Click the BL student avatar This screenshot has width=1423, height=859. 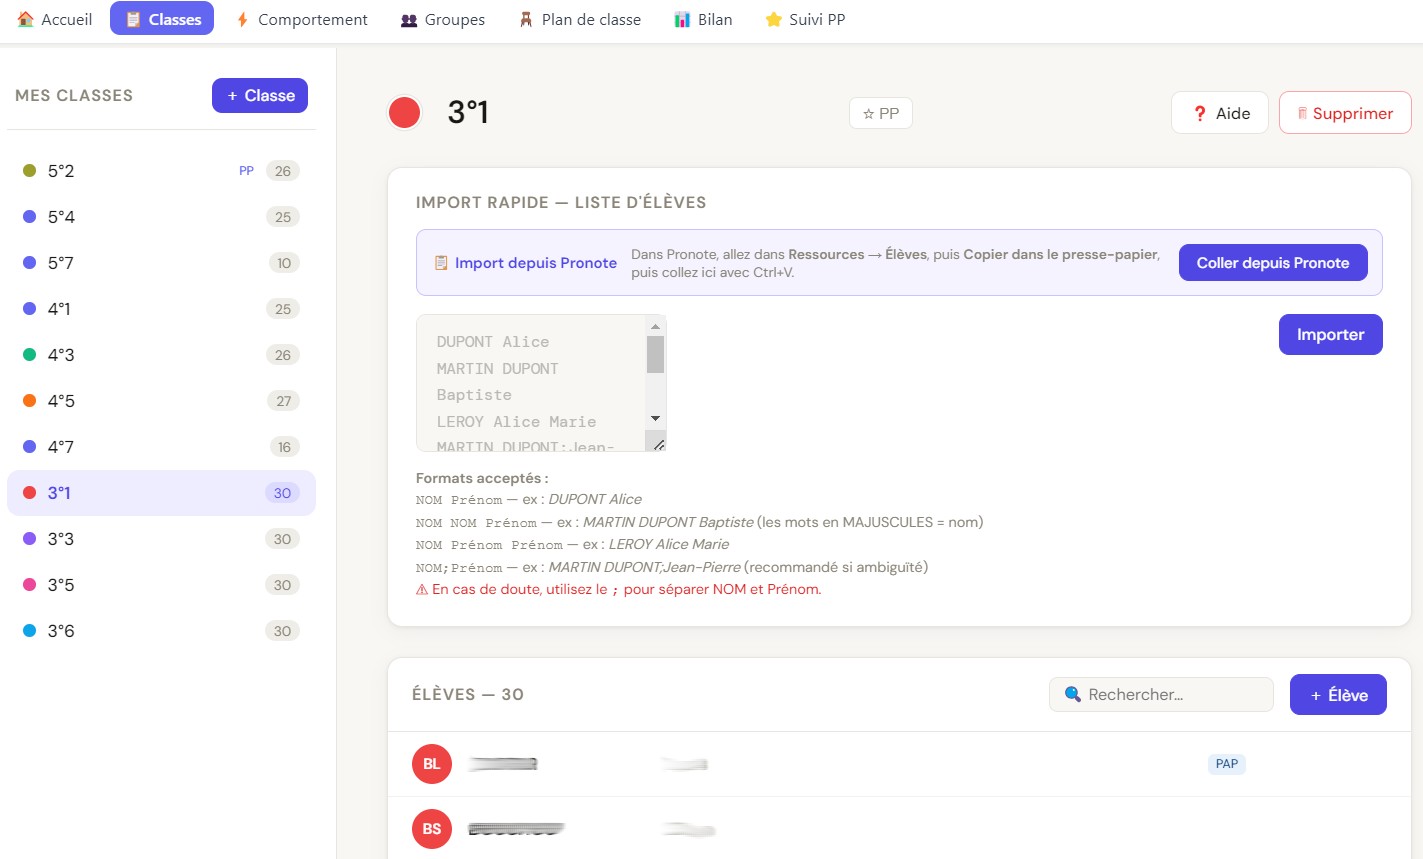click(431, 764)
